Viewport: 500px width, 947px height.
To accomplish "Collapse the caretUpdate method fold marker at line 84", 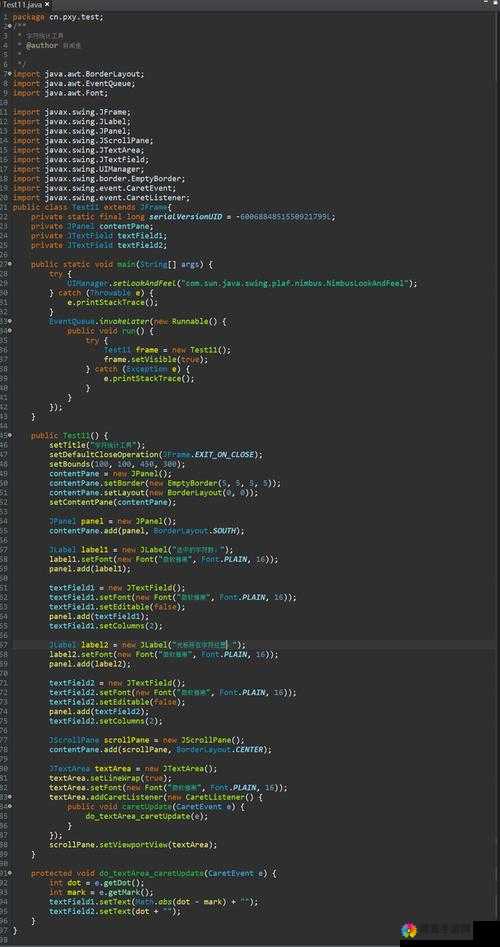I will pyautogui.click(x=10, y=806).
